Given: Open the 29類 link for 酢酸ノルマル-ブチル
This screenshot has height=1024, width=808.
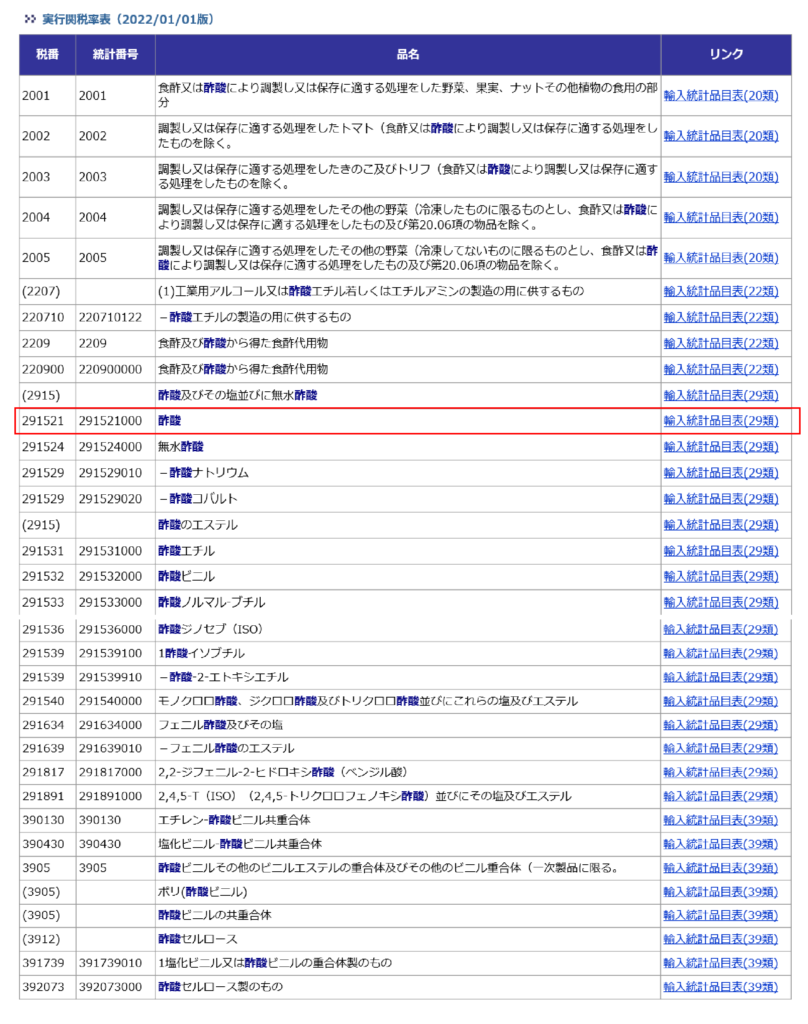Looking at the screenshot, I should pyautogui.click(x=721, y=602).
